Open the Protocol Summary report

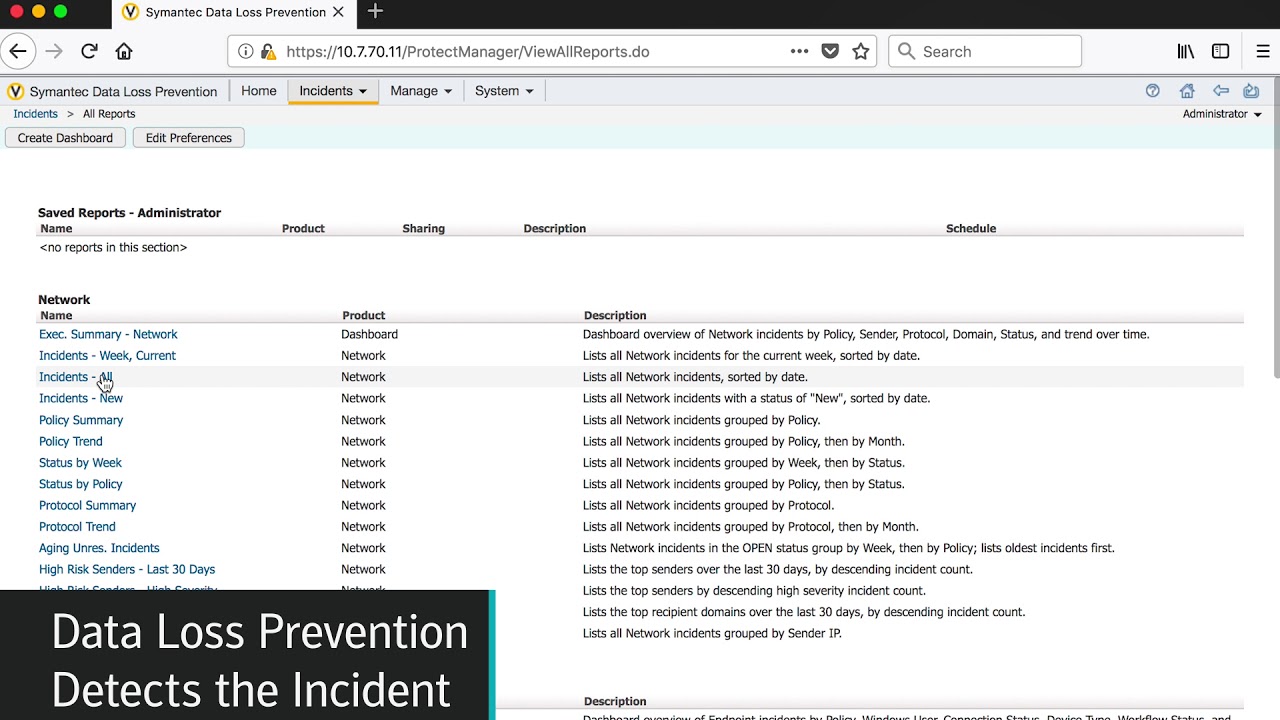pos(88,505)
